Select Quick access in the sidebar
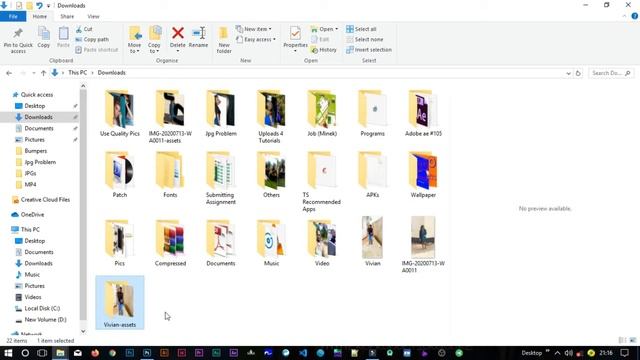The width and height of the screenshot is (640, 360). 37,95
